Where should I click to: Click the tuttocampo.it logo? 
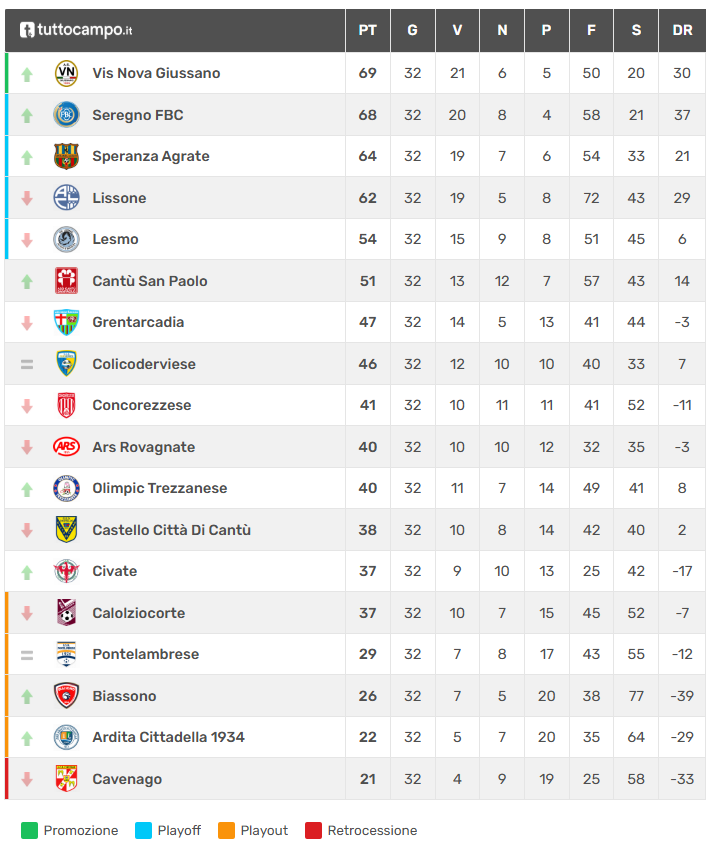pos(76,30)
